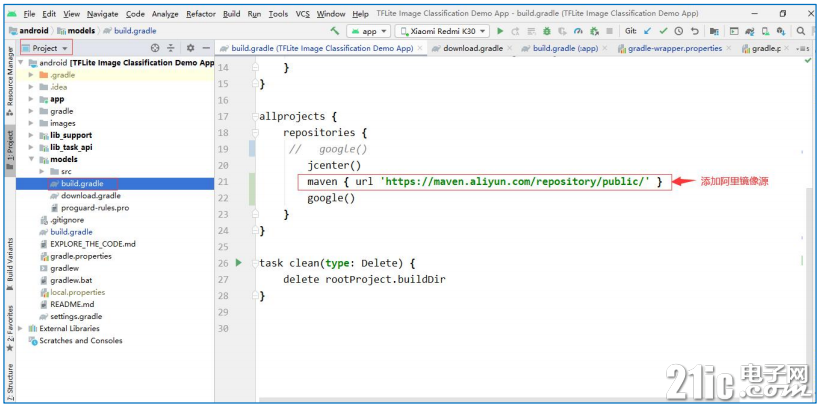Viewport: 820px width, 407px height.
Task: Click the Git Update Project blue arrow
Action: click(647, 31)
